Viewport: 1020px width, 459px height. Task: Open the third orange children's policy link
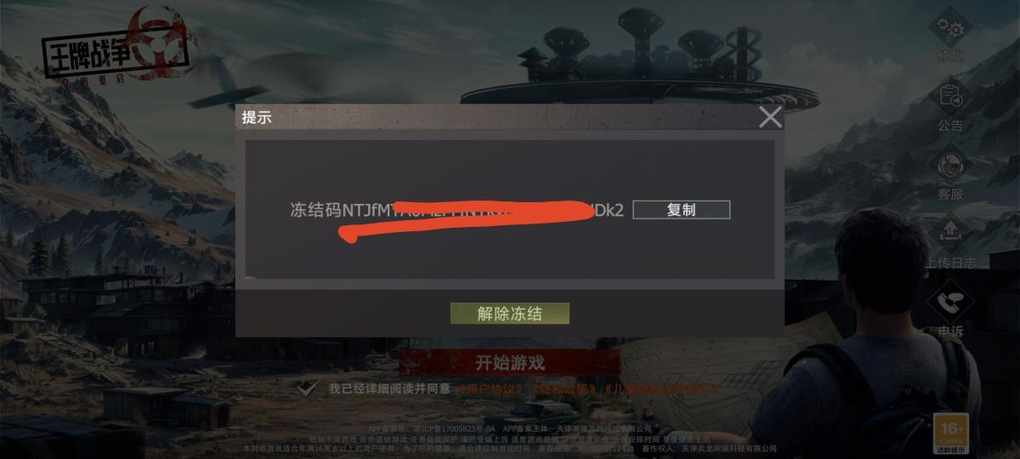(660, 389)
